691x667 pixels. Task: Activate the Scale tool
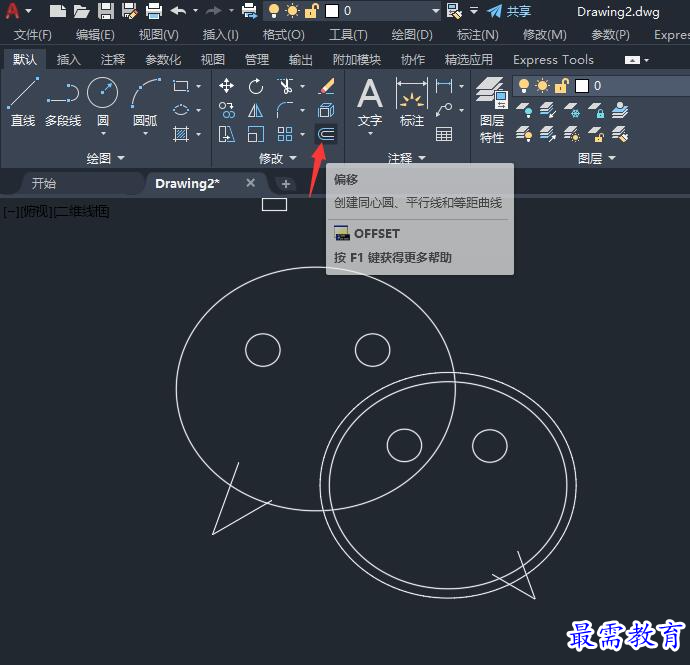[256, 134]
